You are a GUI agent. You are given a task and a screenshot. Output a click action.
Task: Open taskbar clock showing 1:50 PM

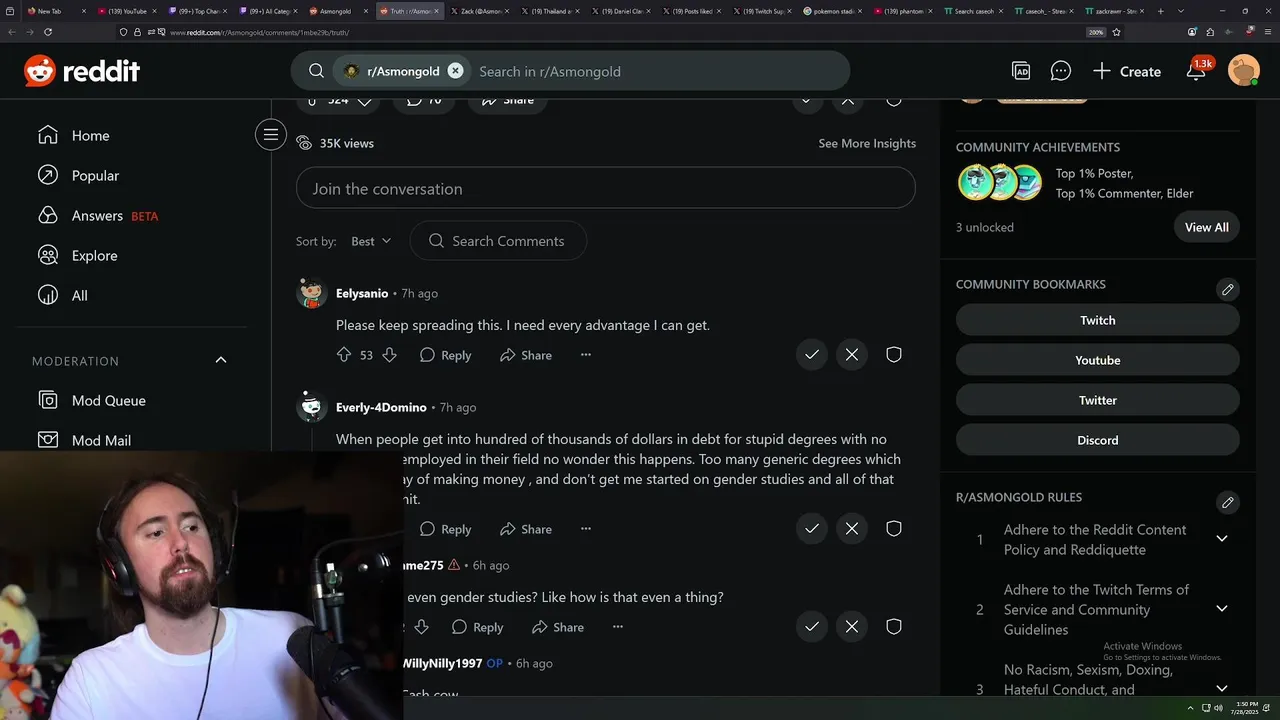1247,708
